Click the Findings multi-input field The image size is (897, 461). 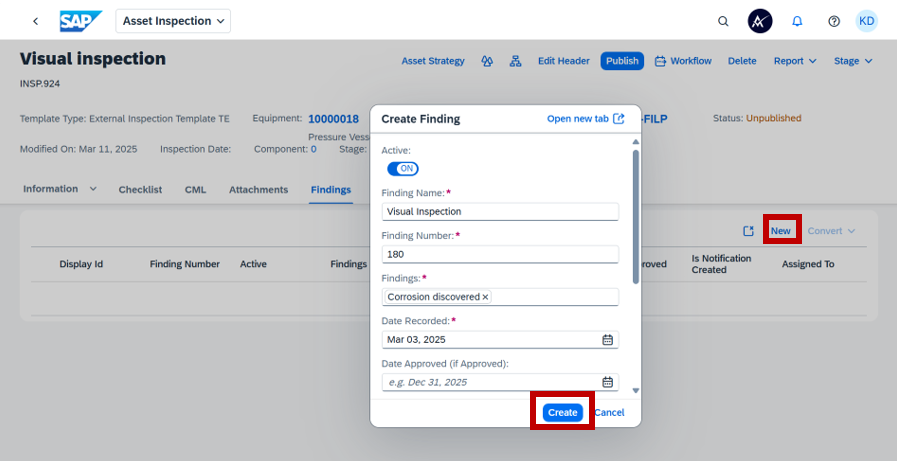(500, 297)
